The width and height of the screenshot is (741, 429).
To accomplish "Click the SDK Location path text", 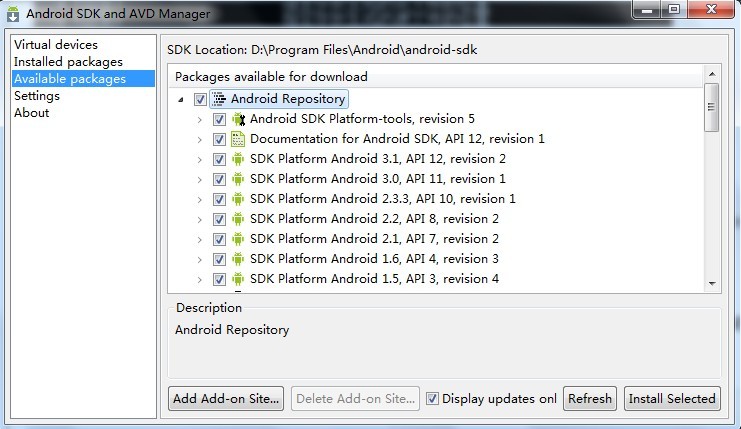I will pos(364,50).
